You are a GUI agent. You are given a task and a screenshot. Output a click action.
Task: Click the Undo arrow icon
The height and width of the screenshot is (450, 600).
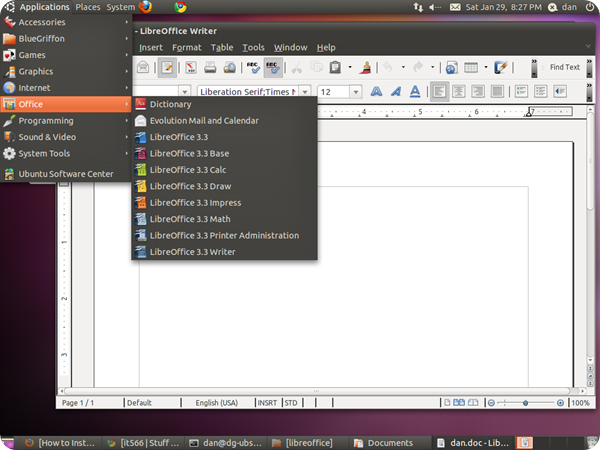point(388,67)
